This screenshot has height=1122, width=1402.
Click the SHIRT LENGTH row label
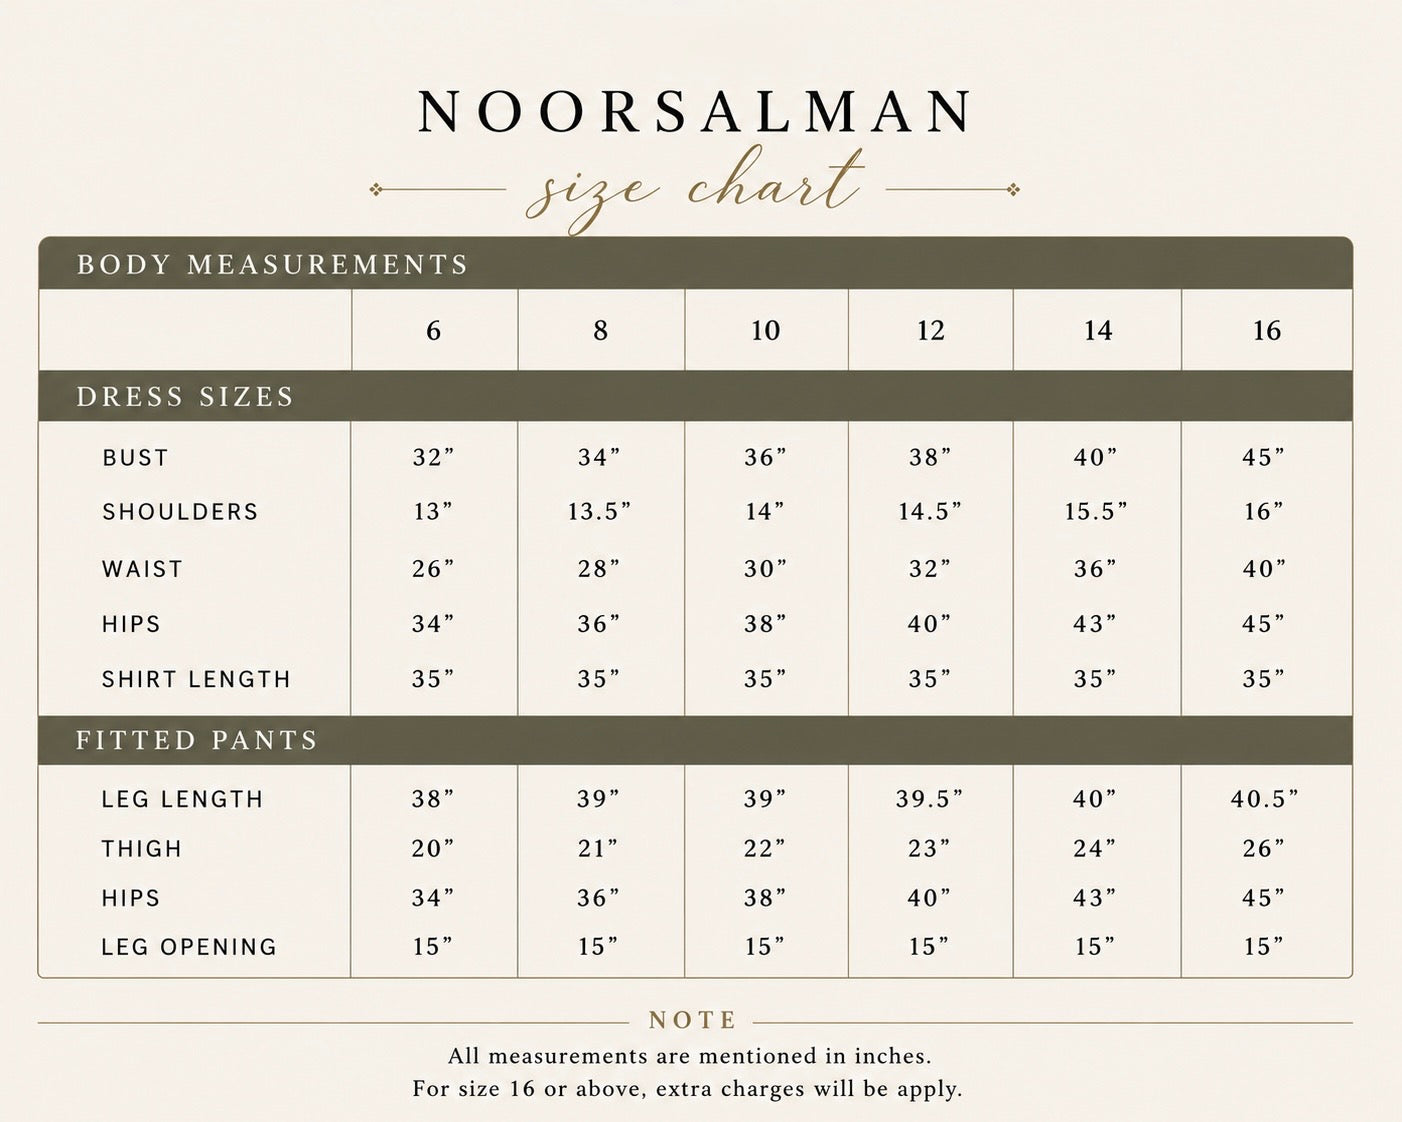[196, 679]
